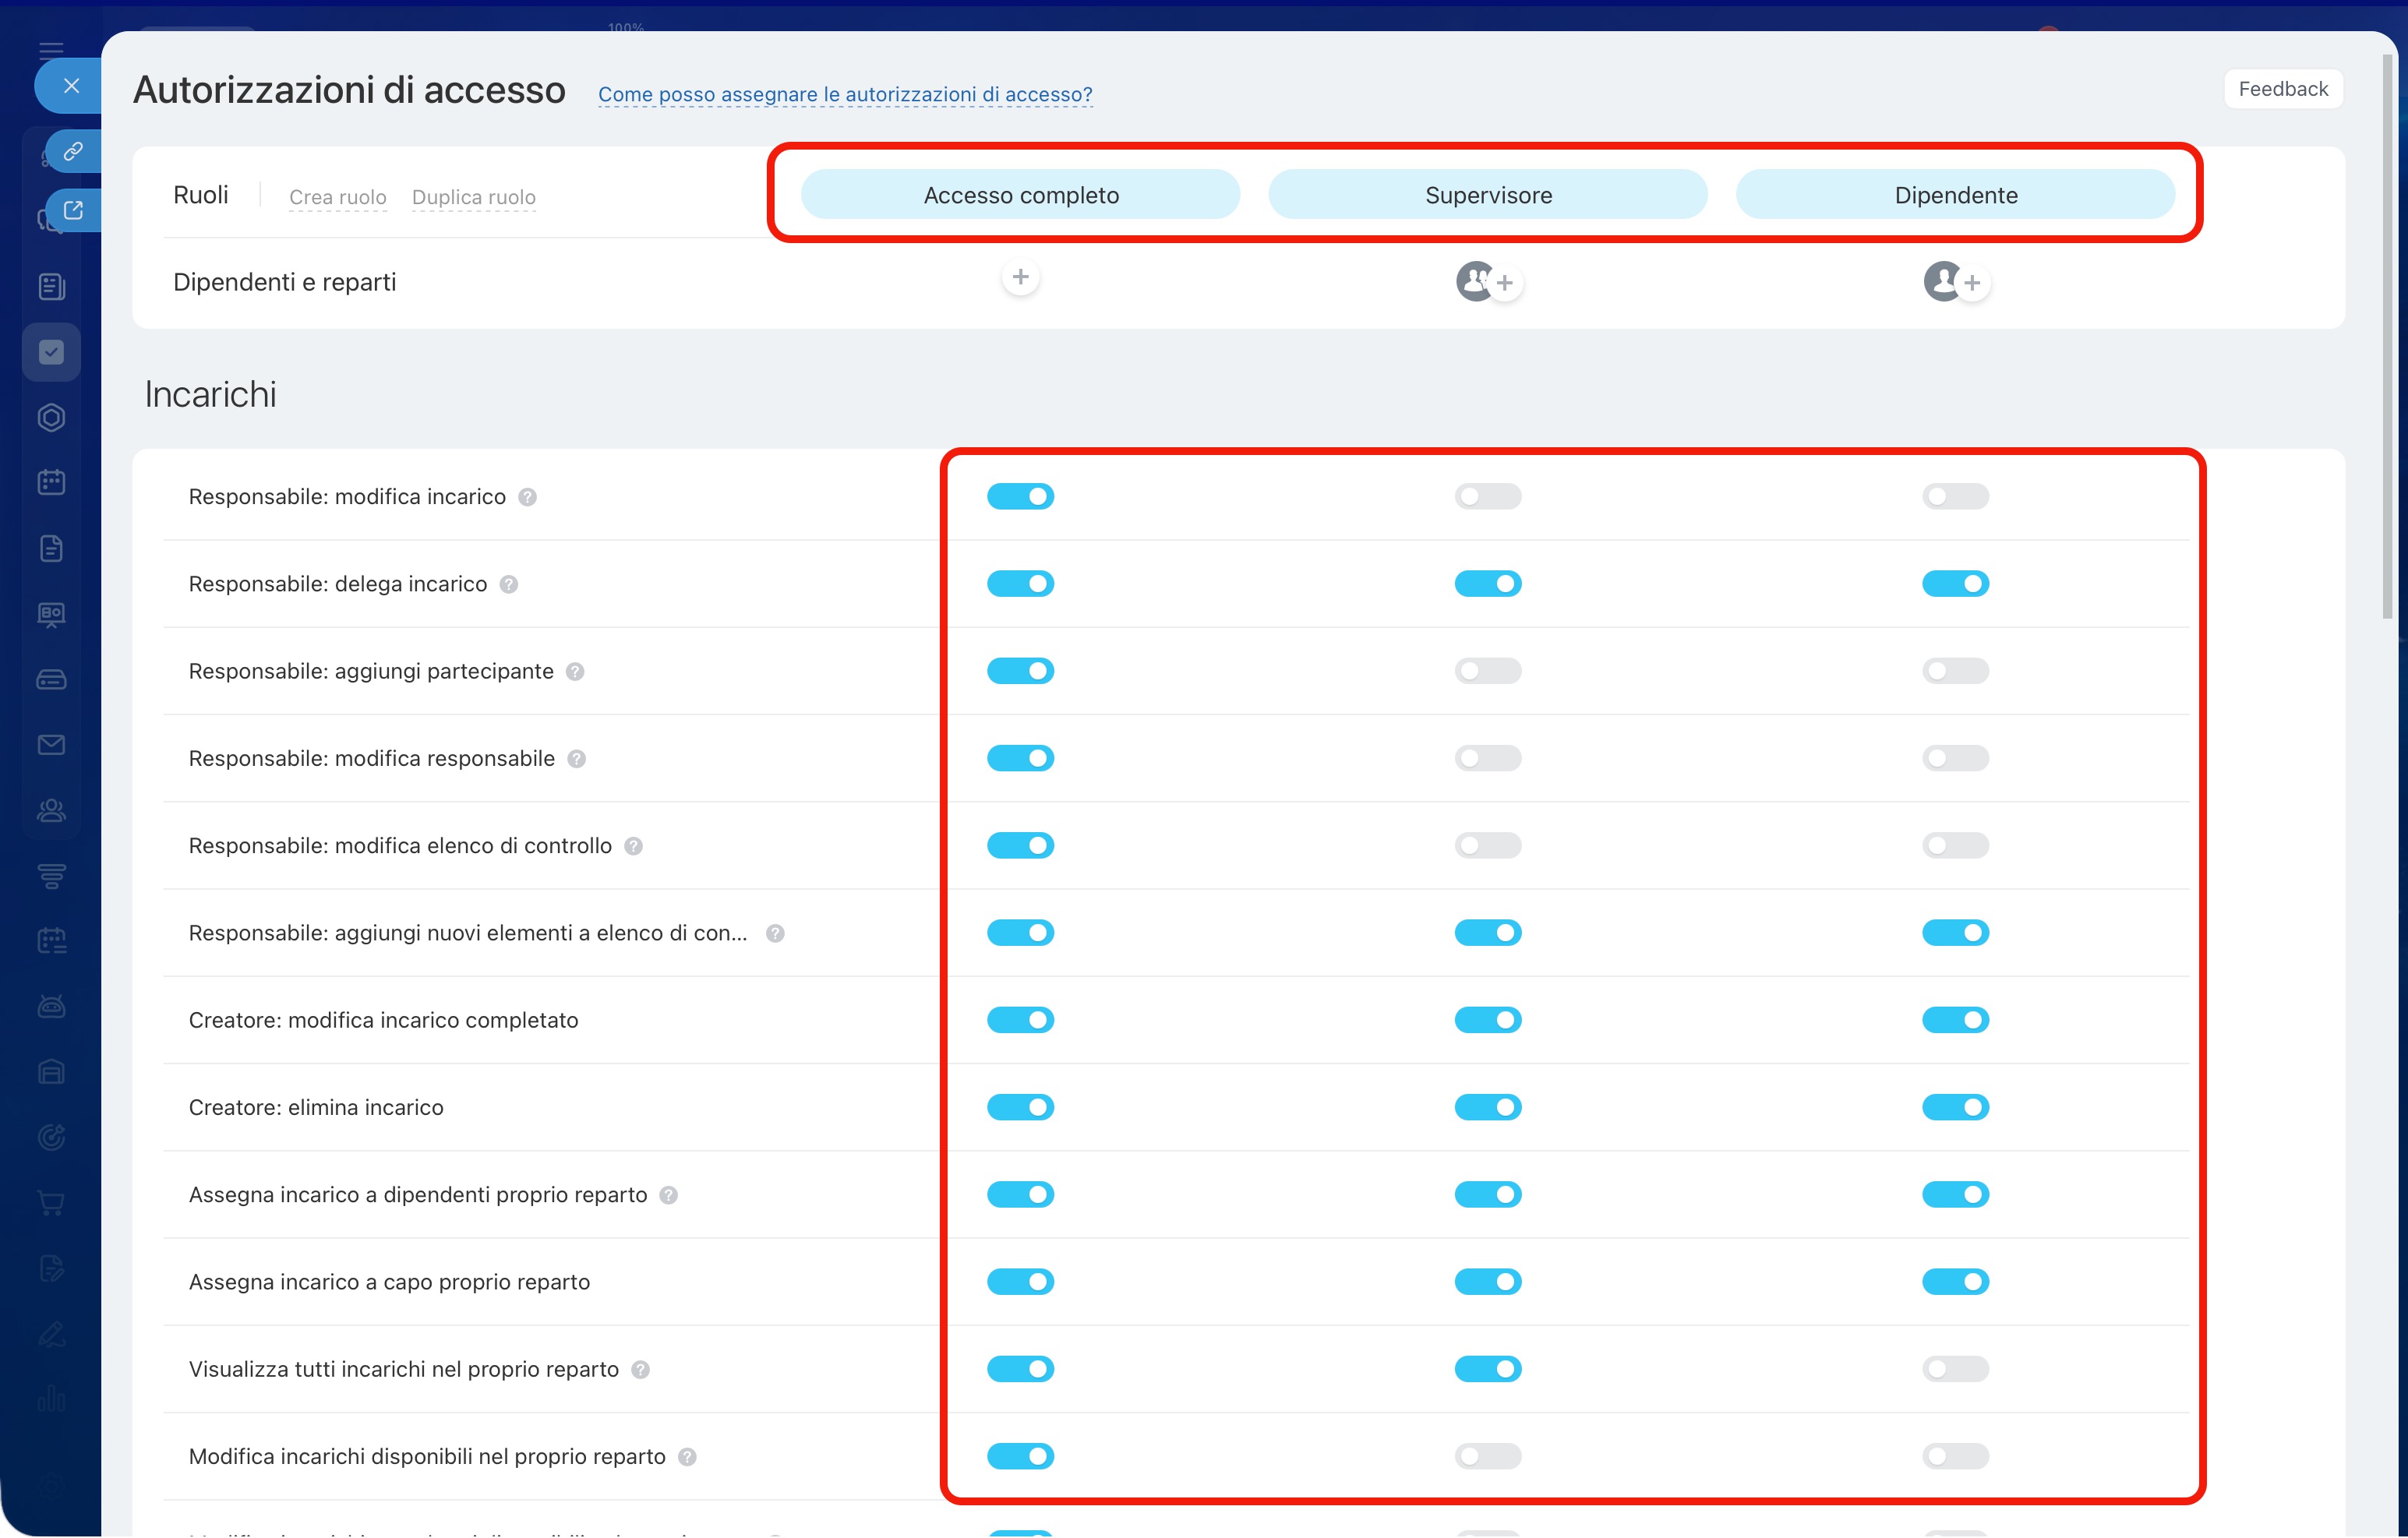2408x1538 pixels.
Task: Click help icon beside Visualizza tutti incarichi
Action: pos(641,1370)
